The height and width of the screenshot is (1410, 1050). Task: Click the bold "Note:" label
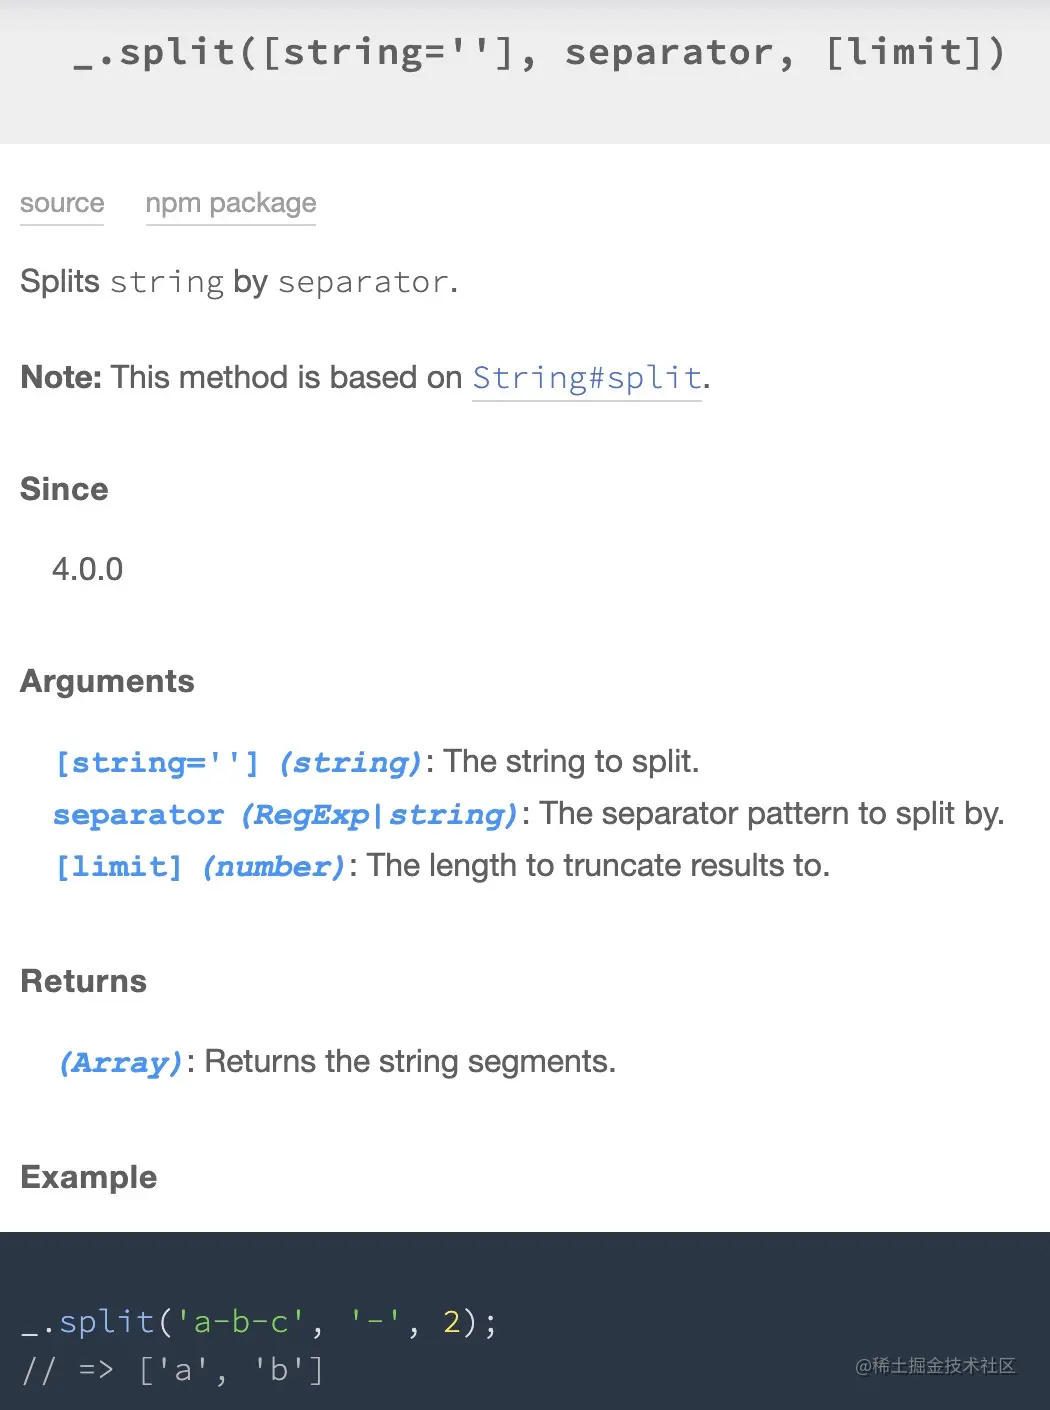[61, 378]
